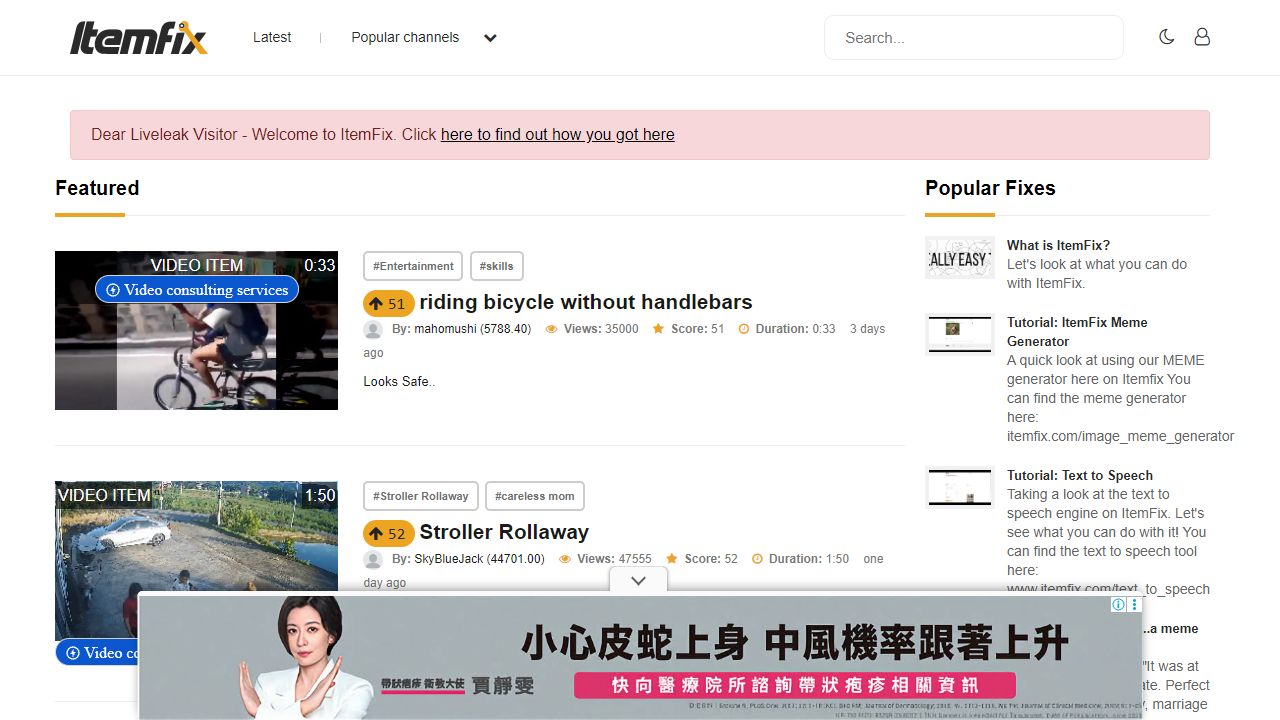Viewport: 1280px width, 720px height.
Task: Upvote the bicycle video score 51
Action: pos(389,303)
